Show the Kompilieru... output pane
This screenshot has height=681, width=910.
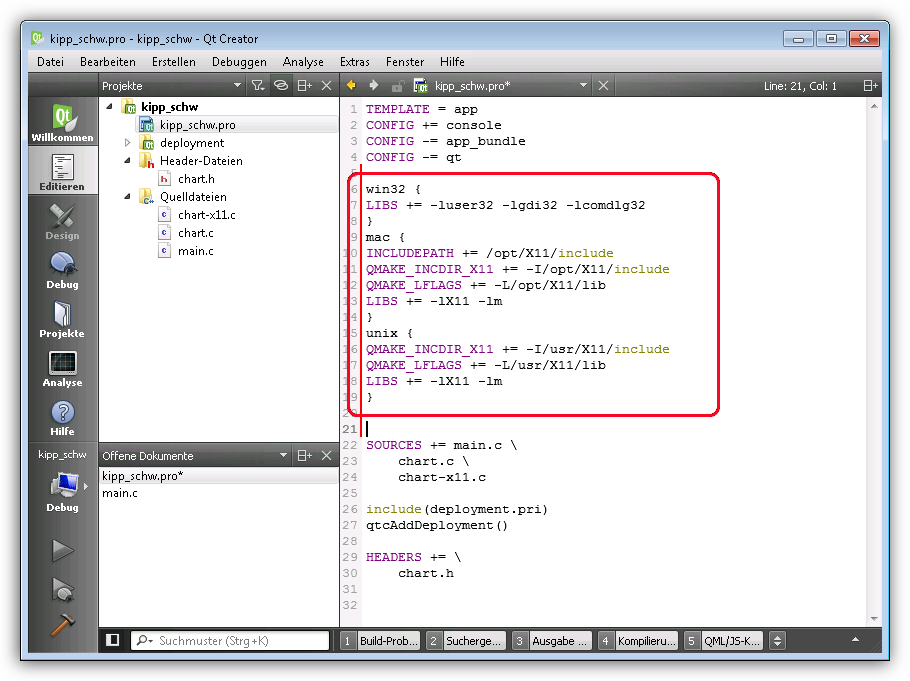click(x=638, y=641)
